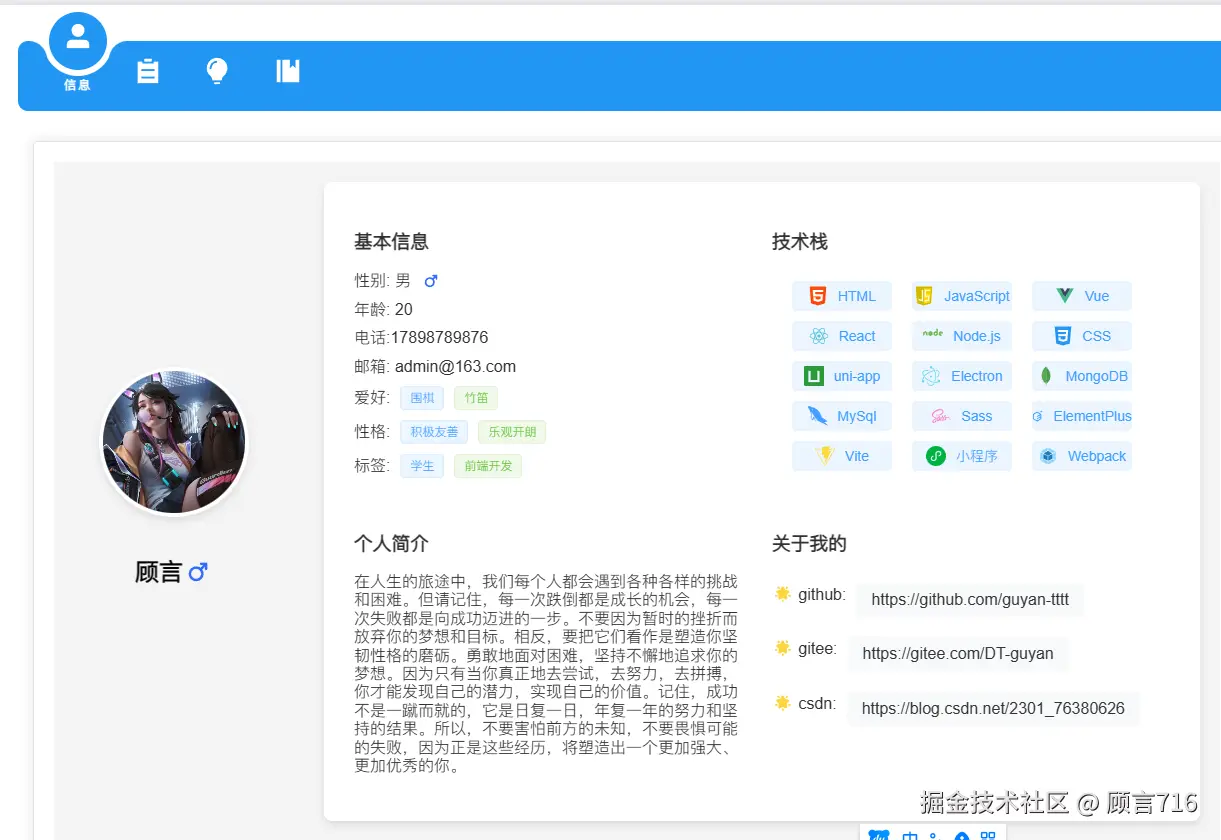Open the Gitee link DT-guyan
The width and height of the screenshot is (1221, 840).
click(958, 654)
